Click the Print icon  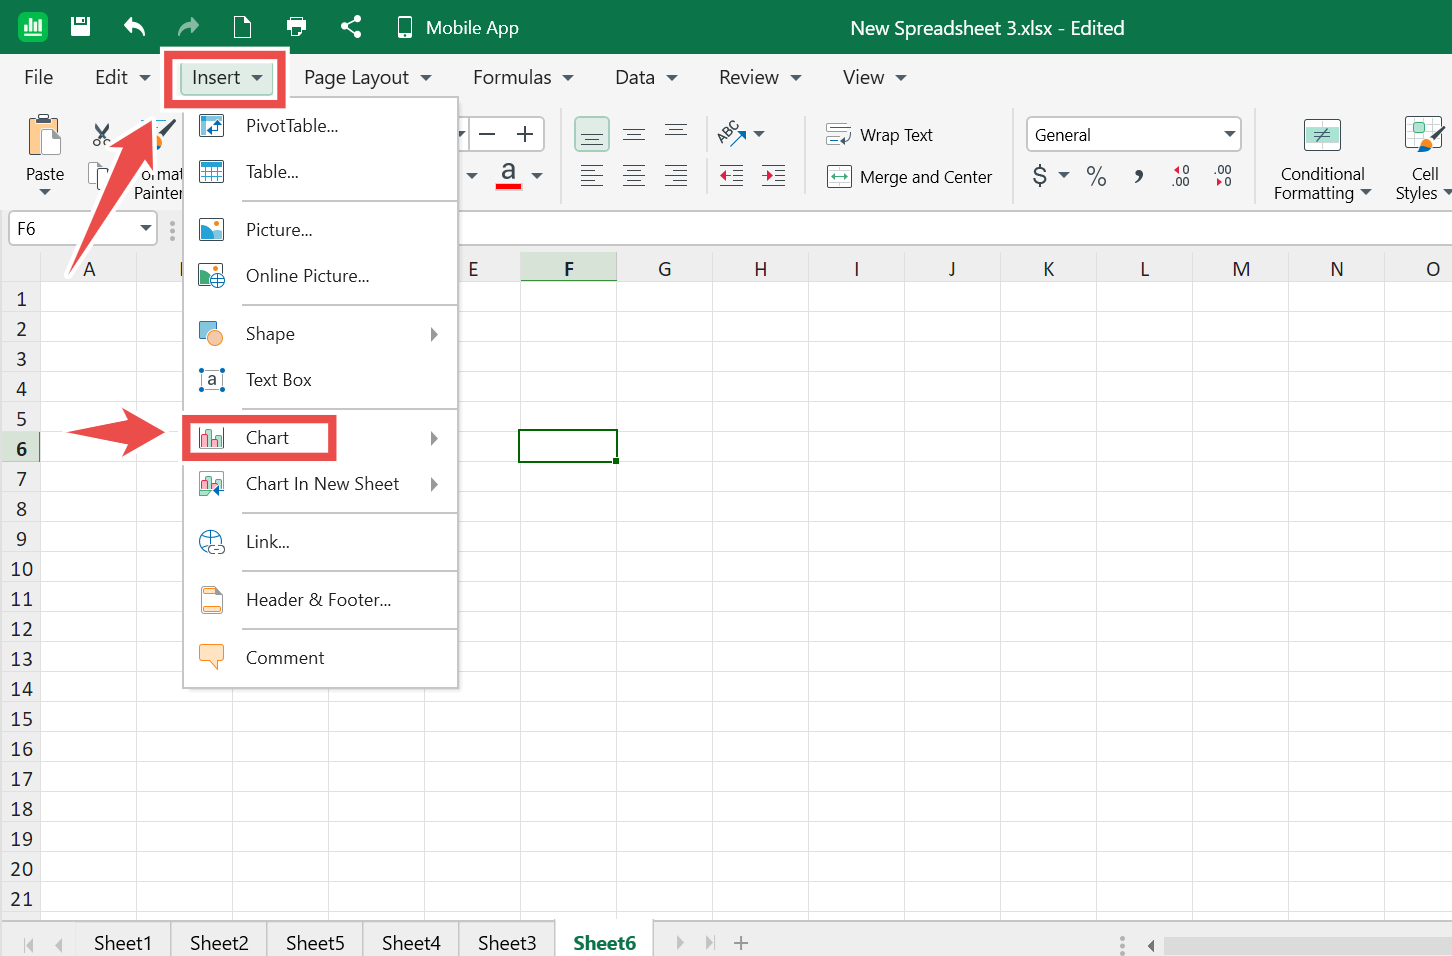point(296,27)
